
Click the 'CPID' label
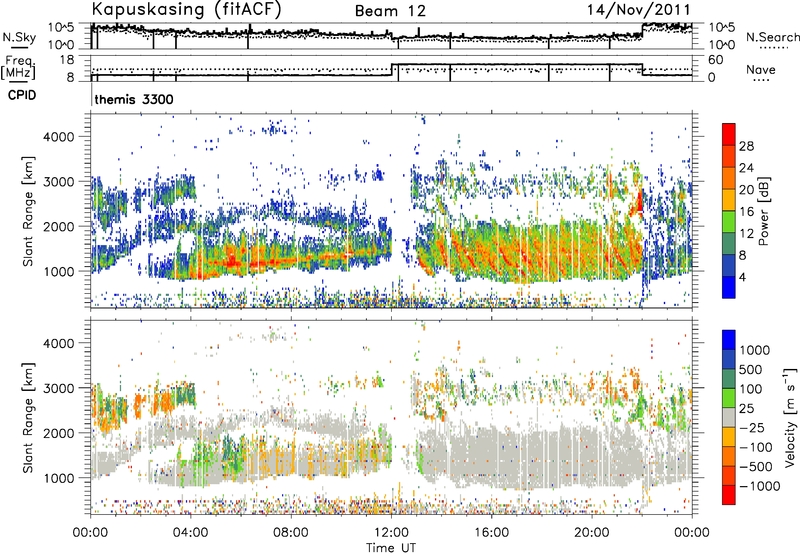click(22, 95)
